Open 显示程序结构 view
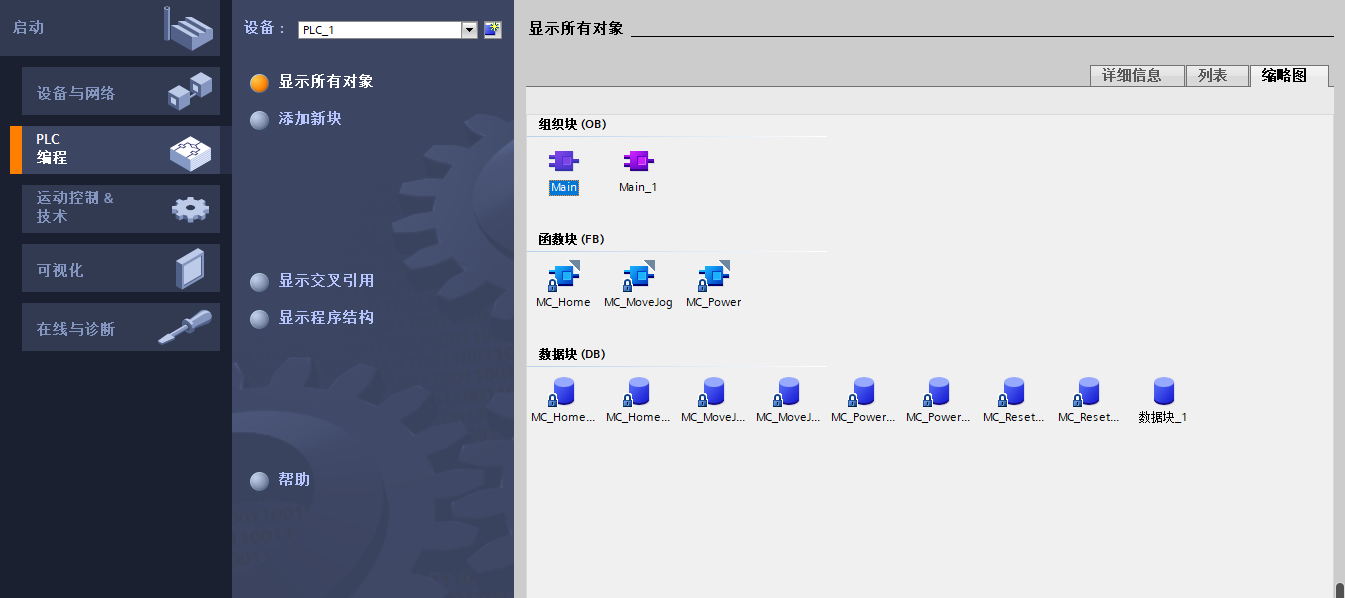The height and width of the screenshot is (598, 1345). tap(325, 318)
